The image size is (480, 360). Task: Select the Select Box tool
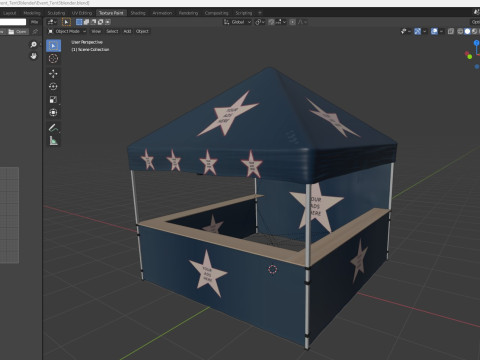coord(53,45)
